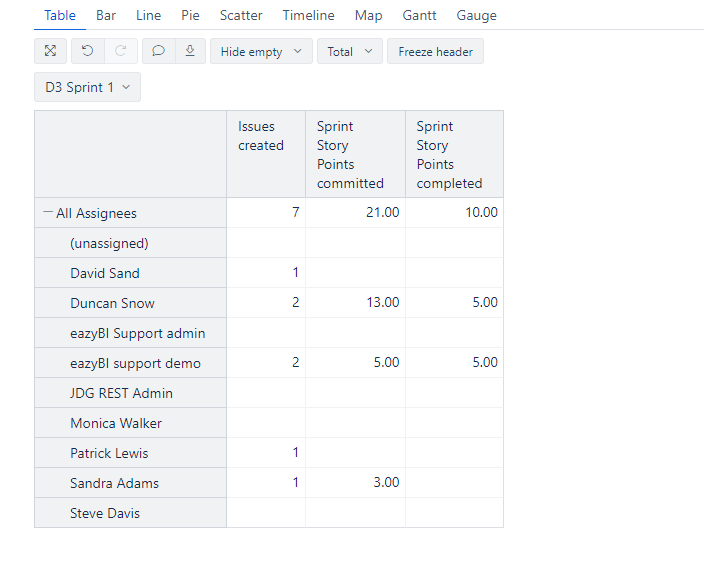Viewport: 704px width, 568px height.
Task: Undo the last report change
Action: point(88,51)
